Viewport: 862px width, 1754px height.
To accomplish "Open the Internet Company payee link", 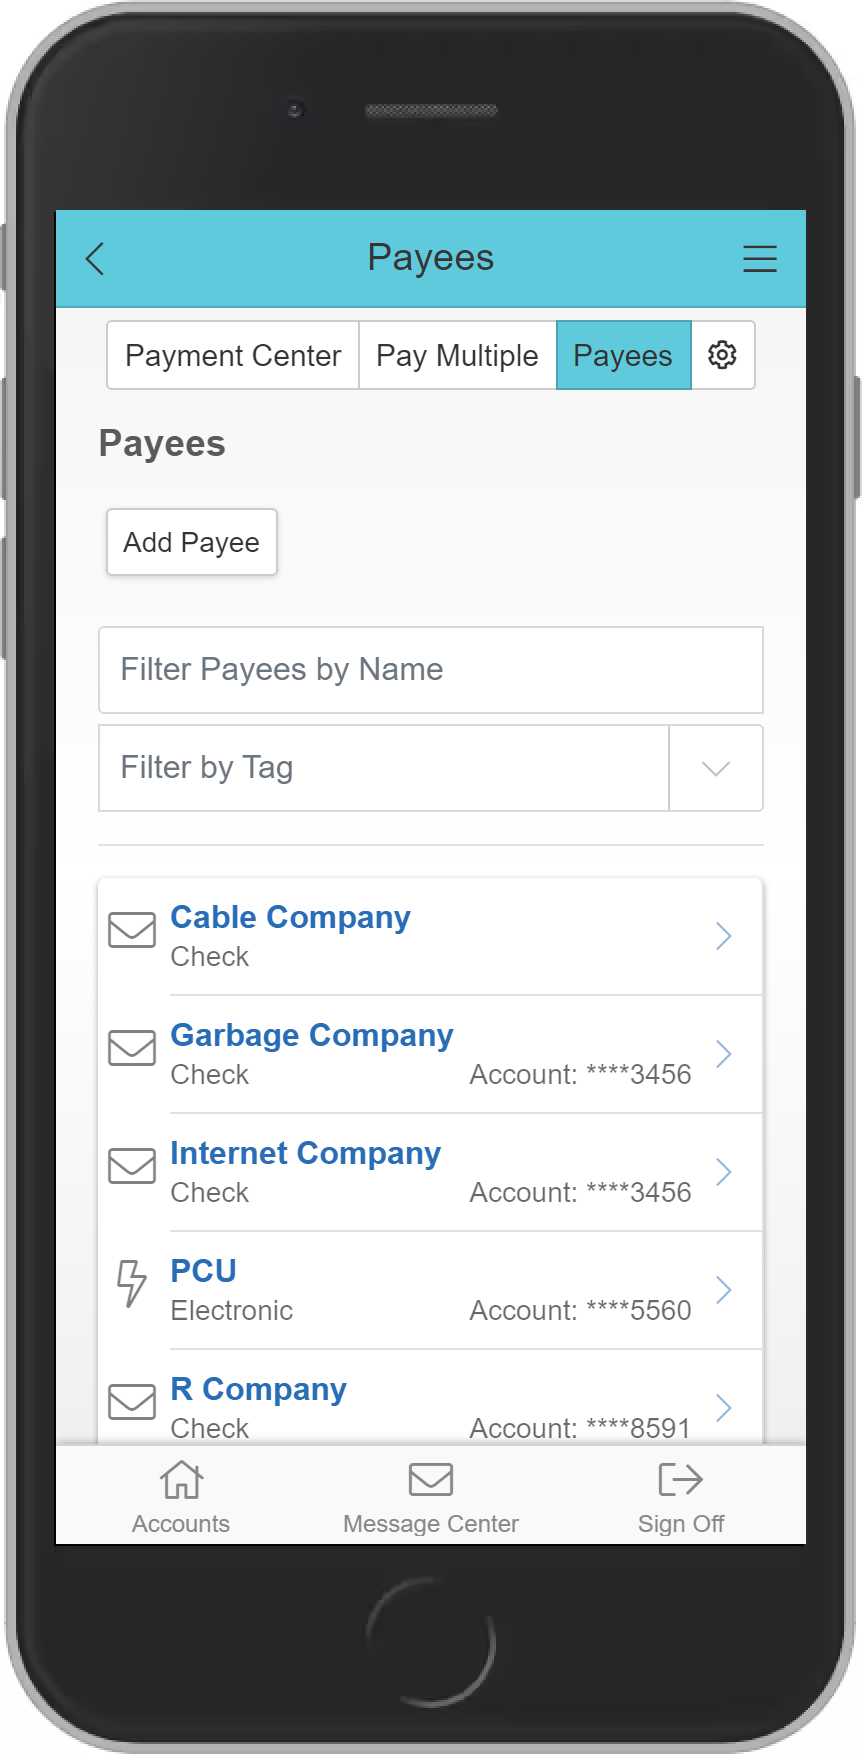I will tap(305, 1153).
